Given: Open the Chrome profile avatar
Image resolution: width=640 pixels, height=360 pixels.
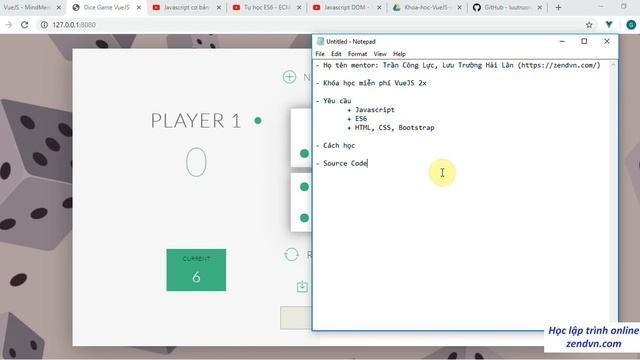Looking at the screenshot, I should click(x=631, y=25).
